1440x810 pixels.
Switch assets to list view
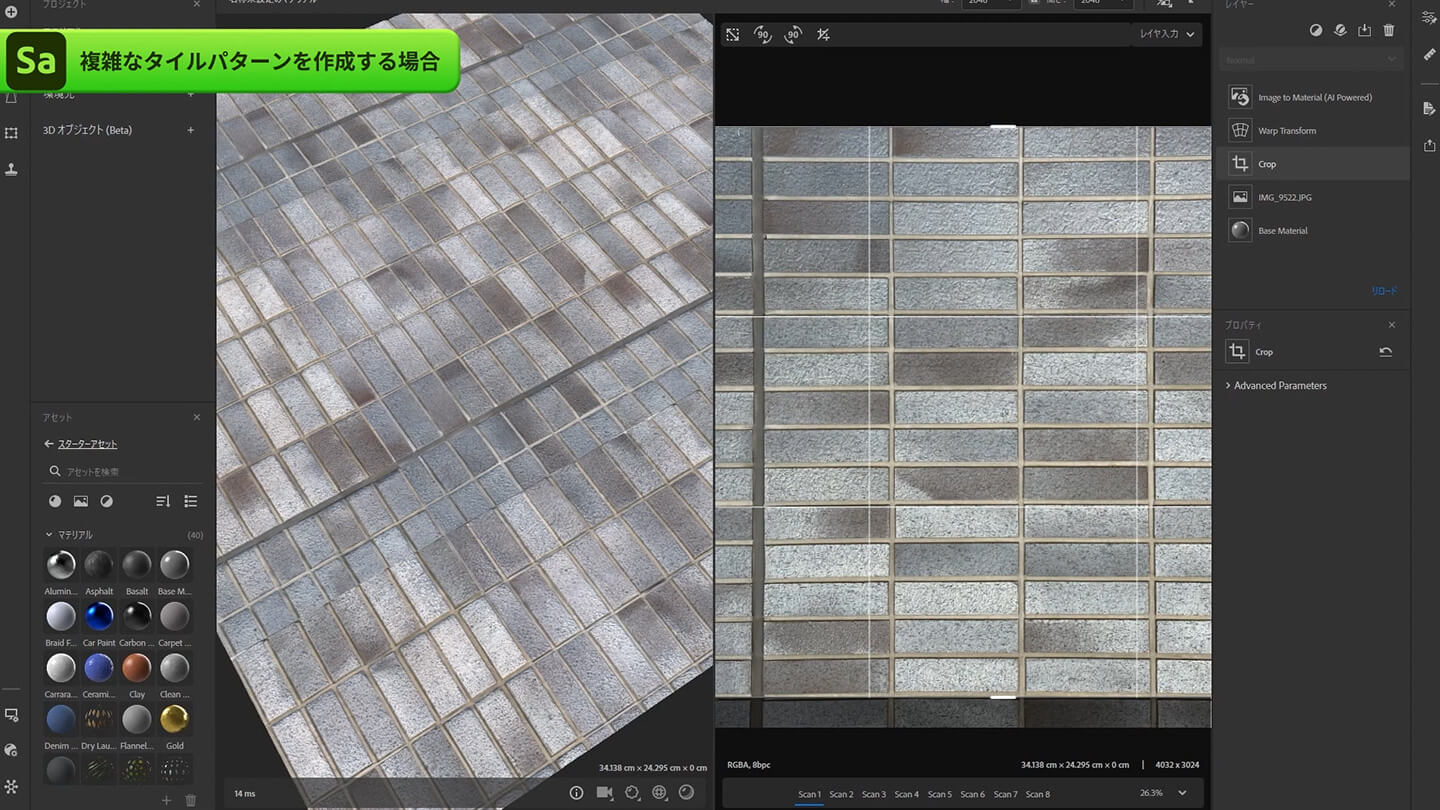coord(191,501)
